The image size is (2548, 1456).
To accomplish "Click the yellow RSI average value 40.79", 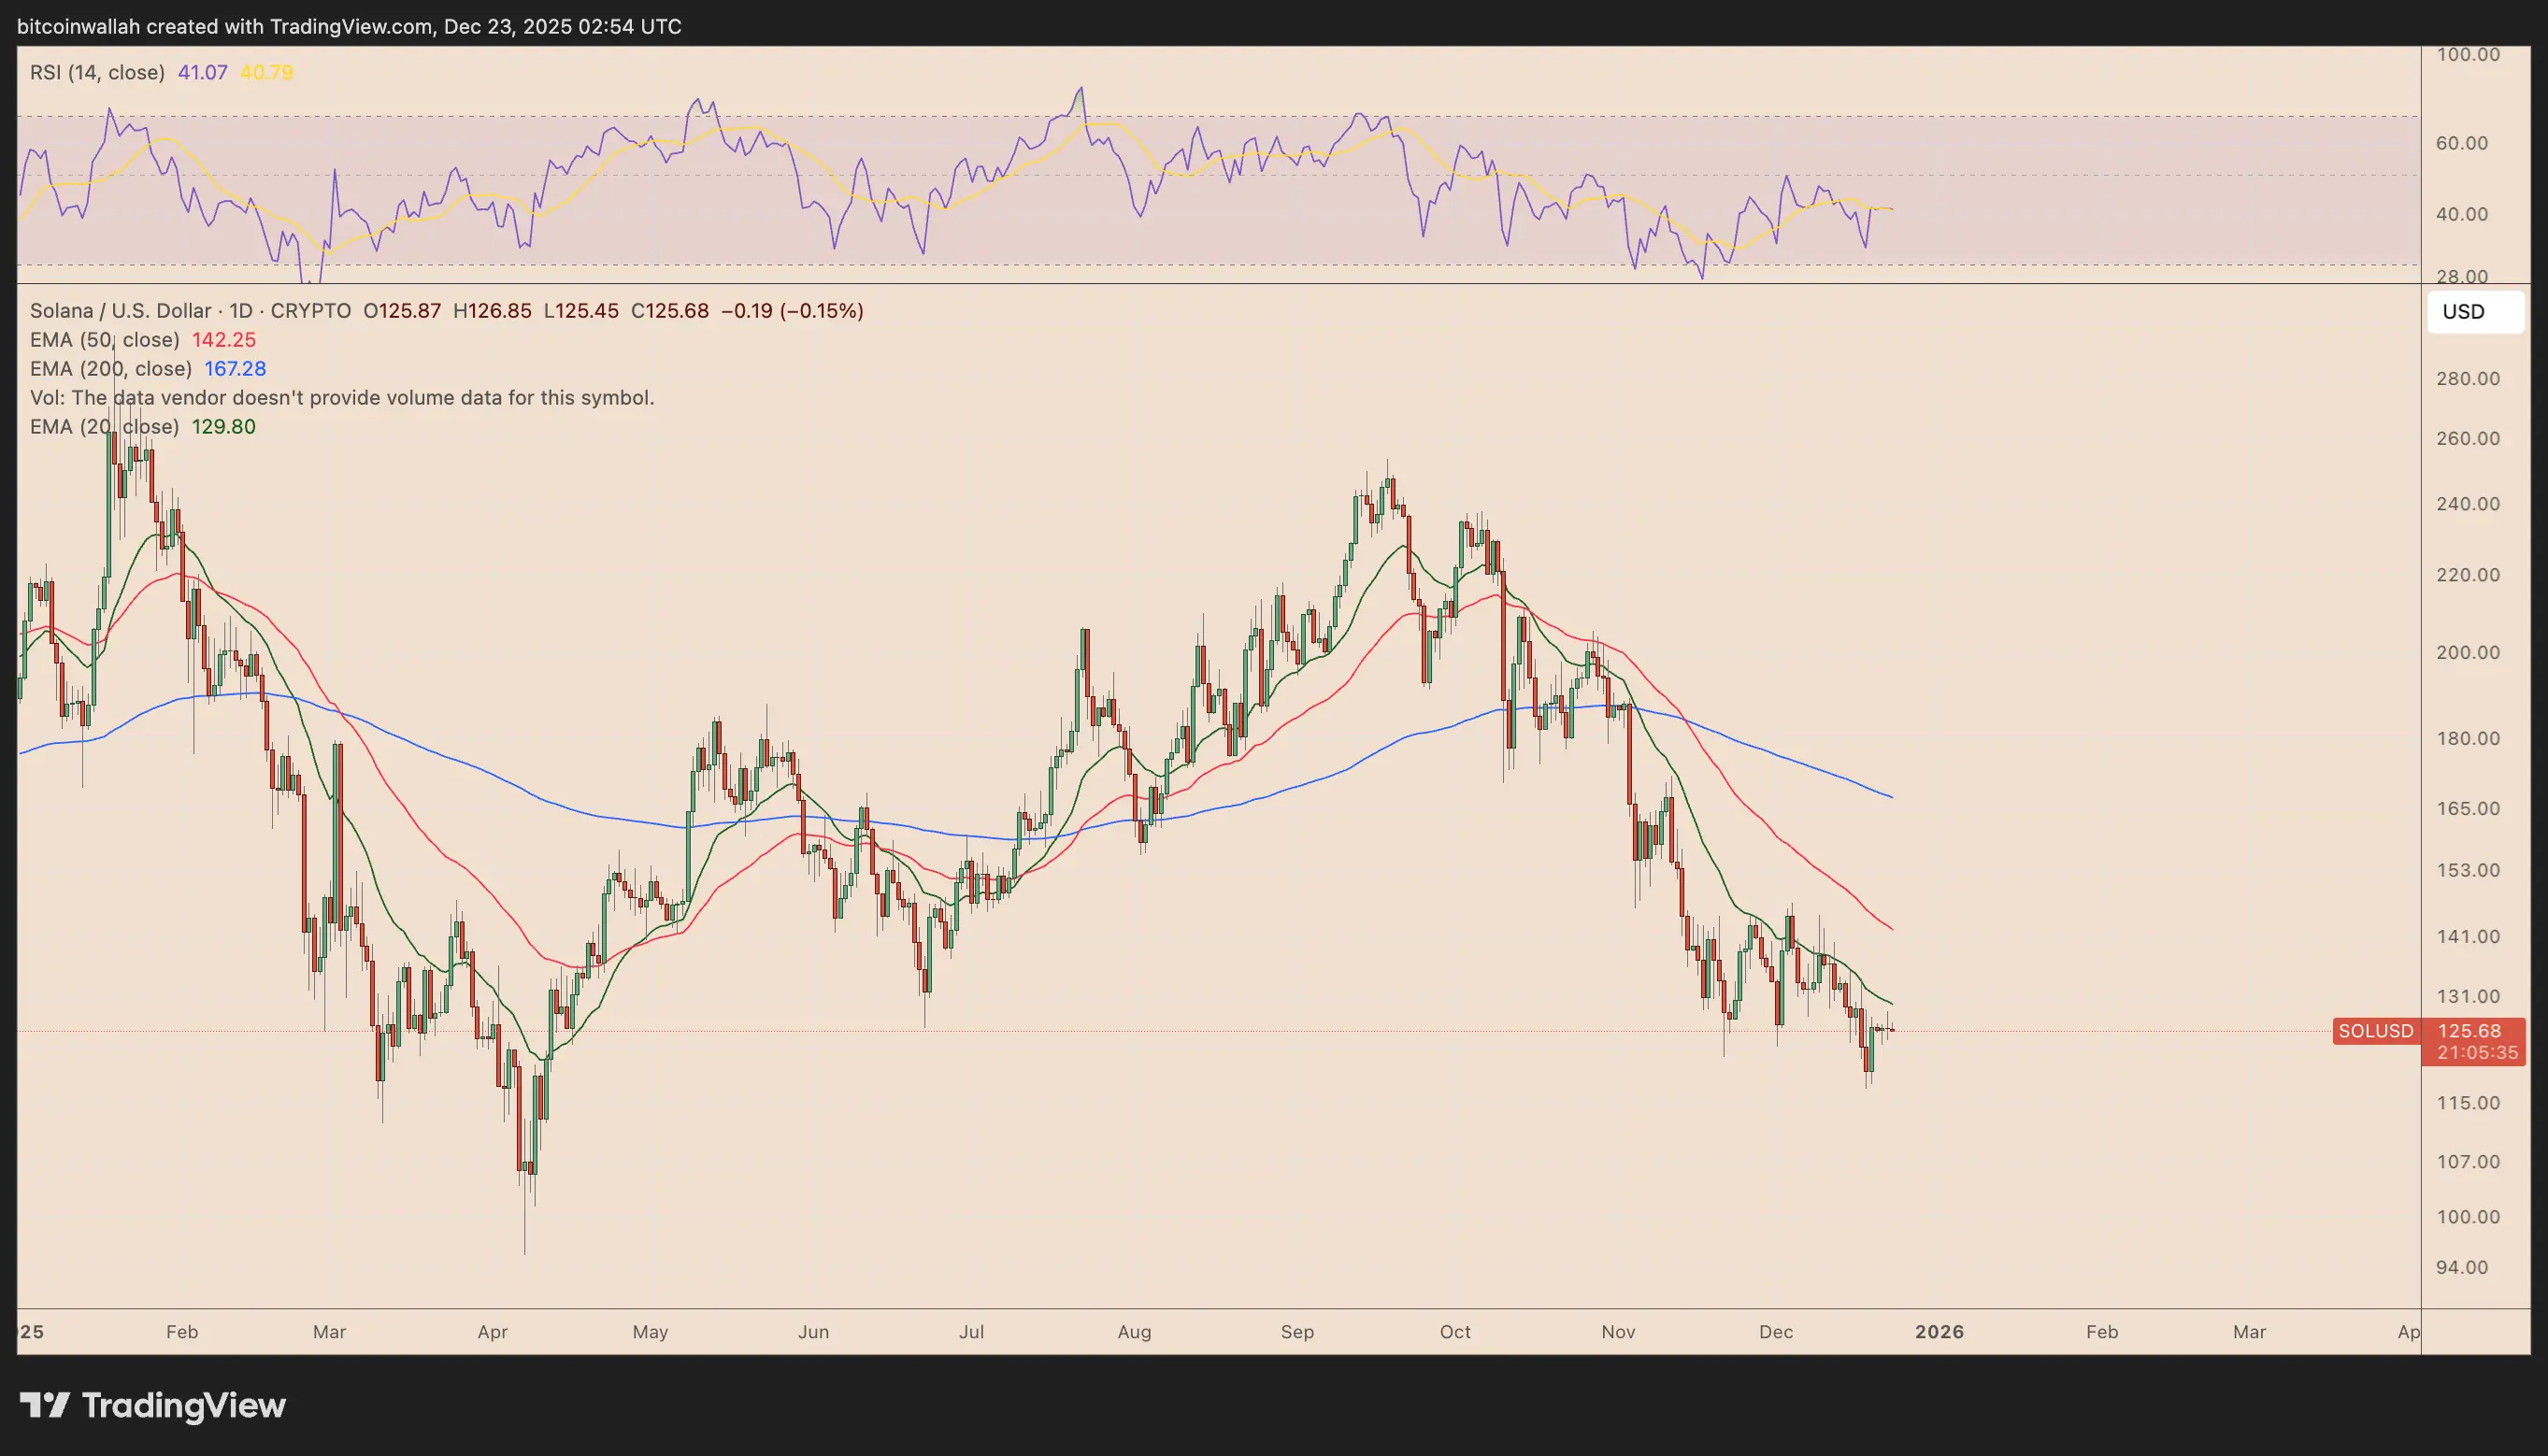I will coord(267,73).
